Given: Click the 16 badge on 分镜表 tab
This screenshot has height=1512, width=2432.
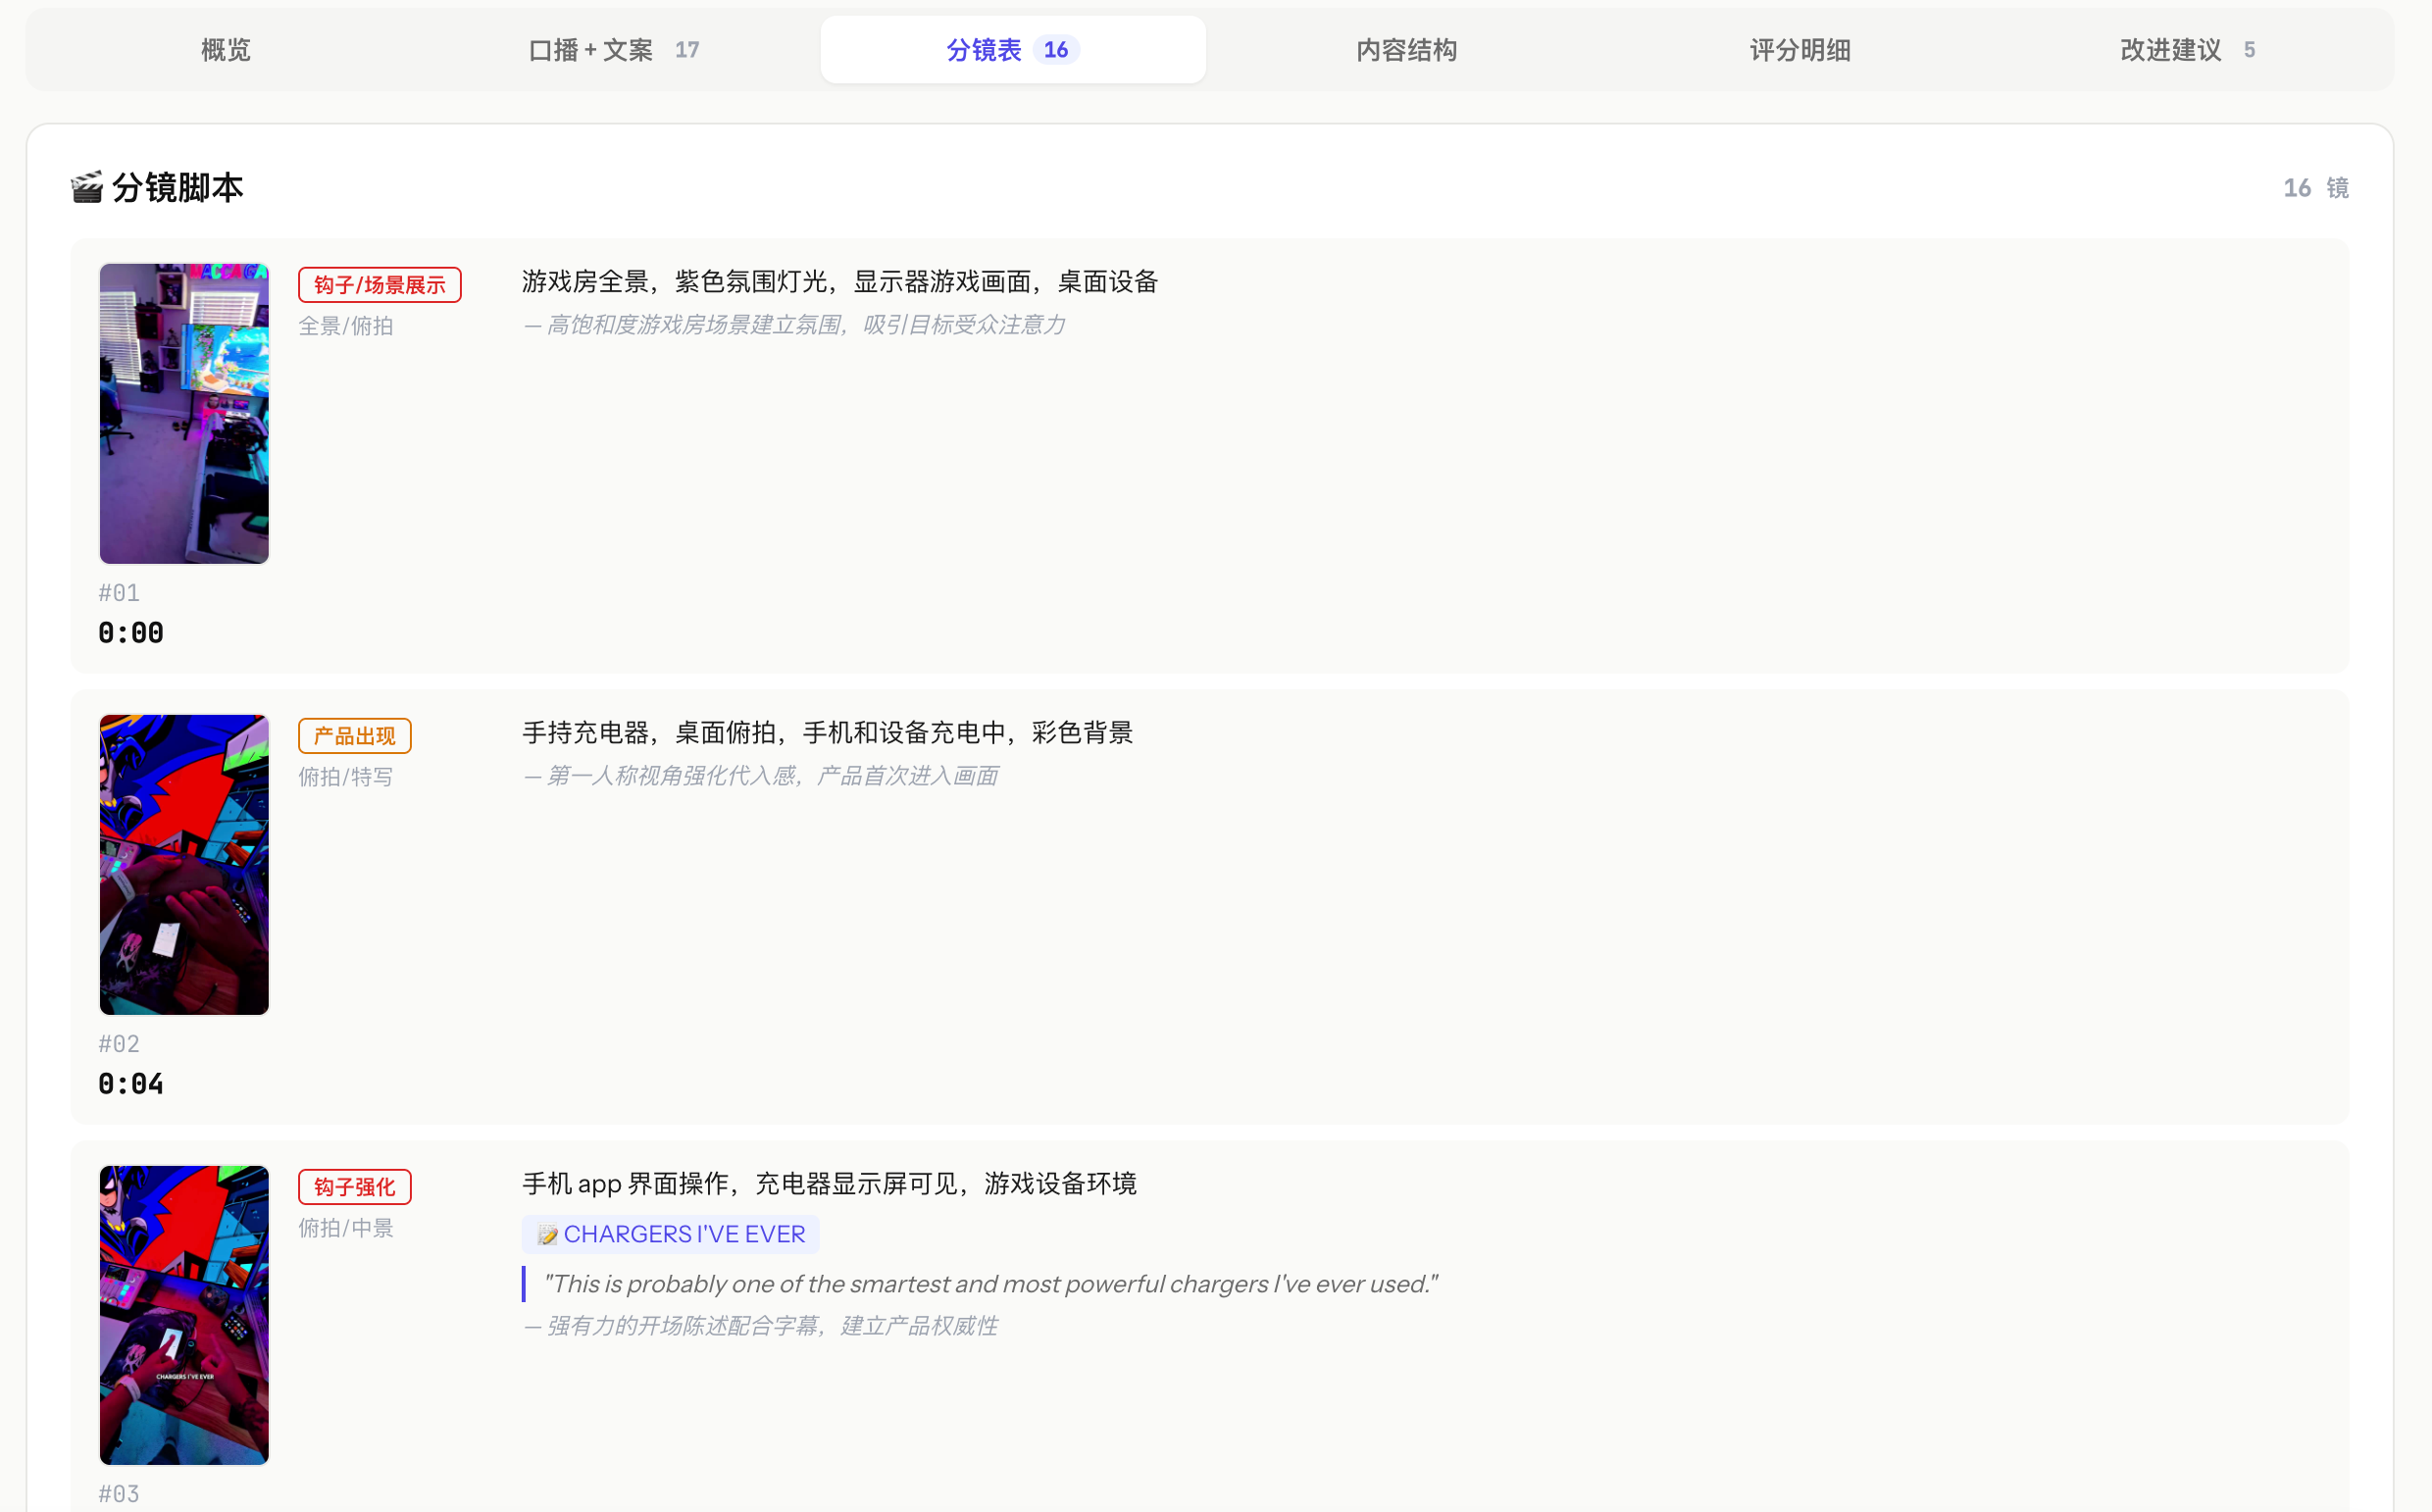Looking at the screenshot, I should pyautogui.click(x=1056, y=50).
